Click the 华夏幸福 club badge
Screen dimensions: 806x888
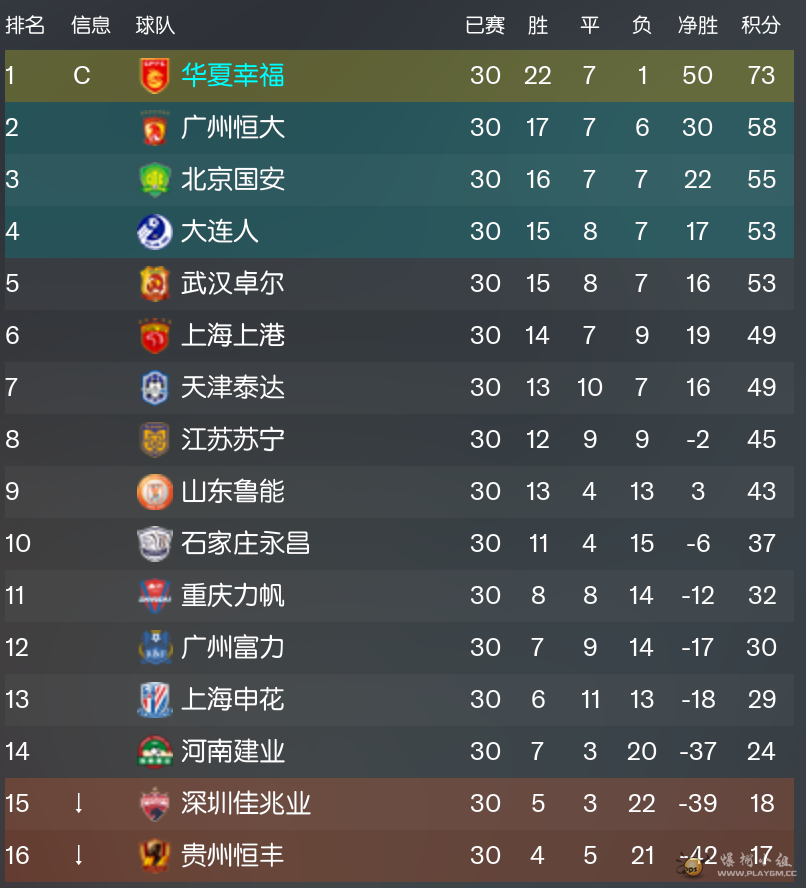point(155,76)
